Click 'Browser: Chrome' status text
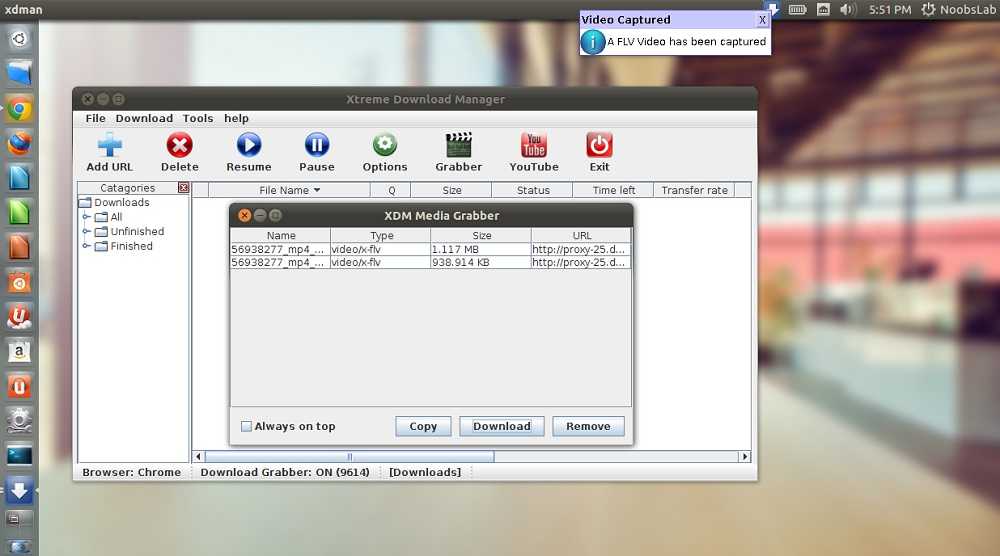 [131, 472]
